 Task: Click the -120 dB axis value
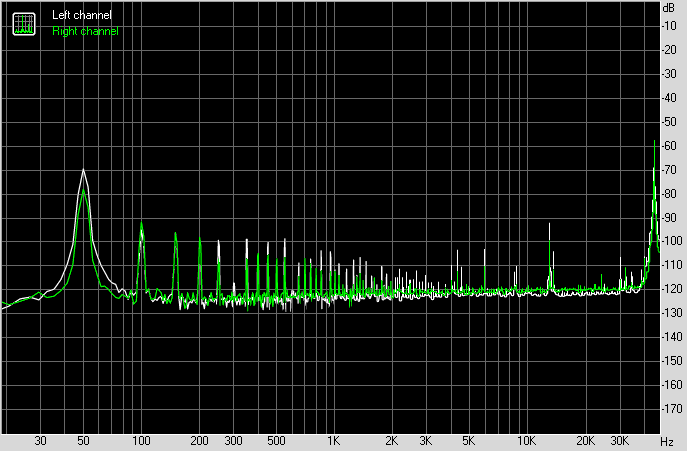(x=671, y=289)
